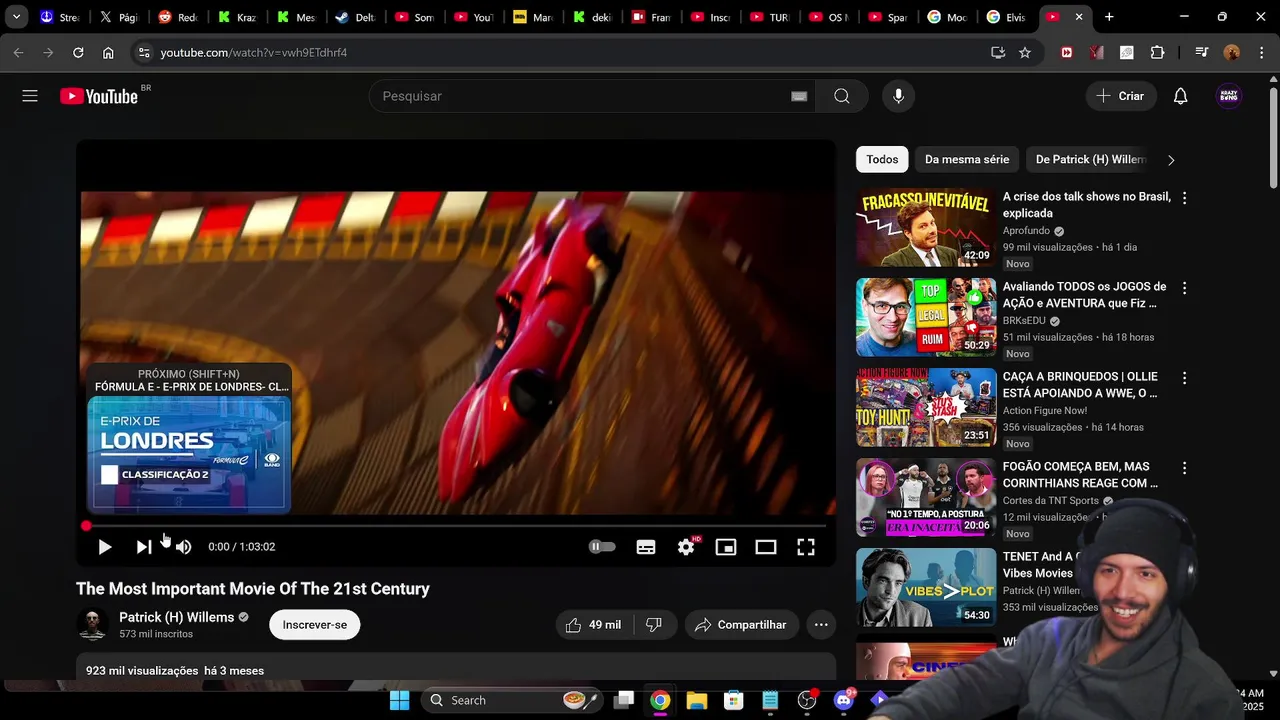1280x720 pixels.
Task: Open Patrick (H) Willems channel name
Action: pyautogui.click(x=176, y=617)
